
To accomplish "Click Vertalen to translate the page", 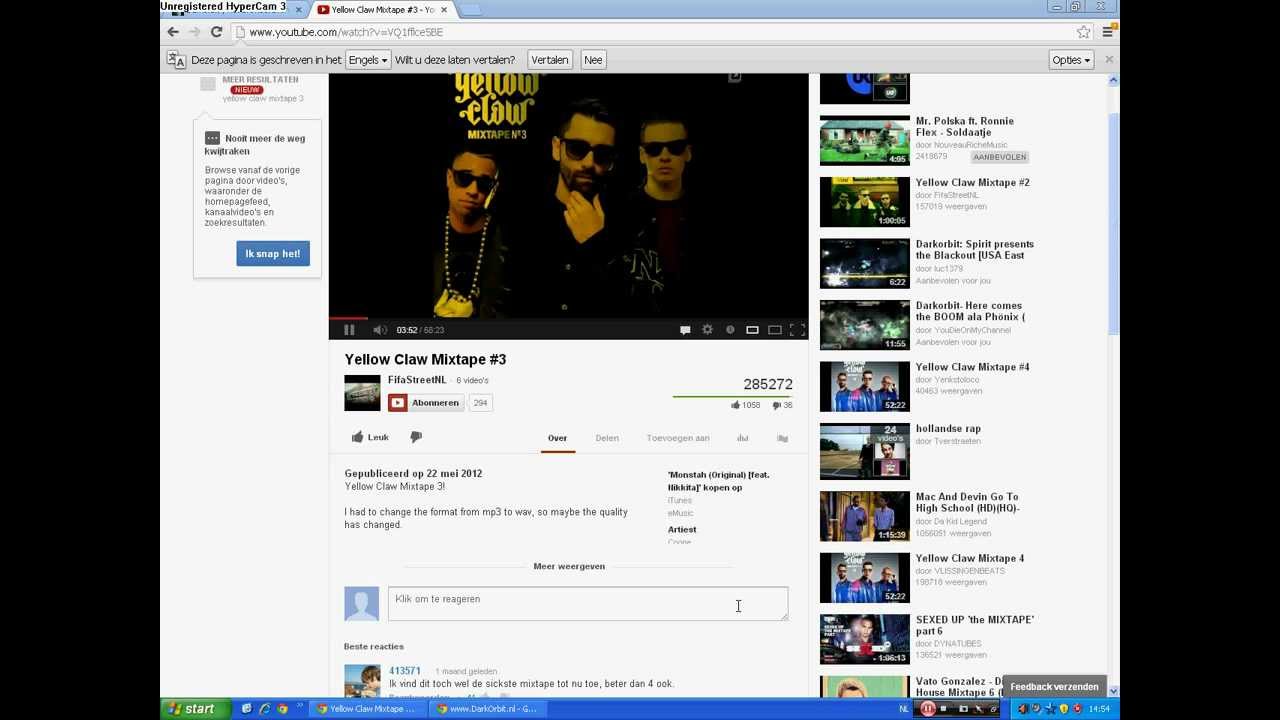I will click(549, 60).
